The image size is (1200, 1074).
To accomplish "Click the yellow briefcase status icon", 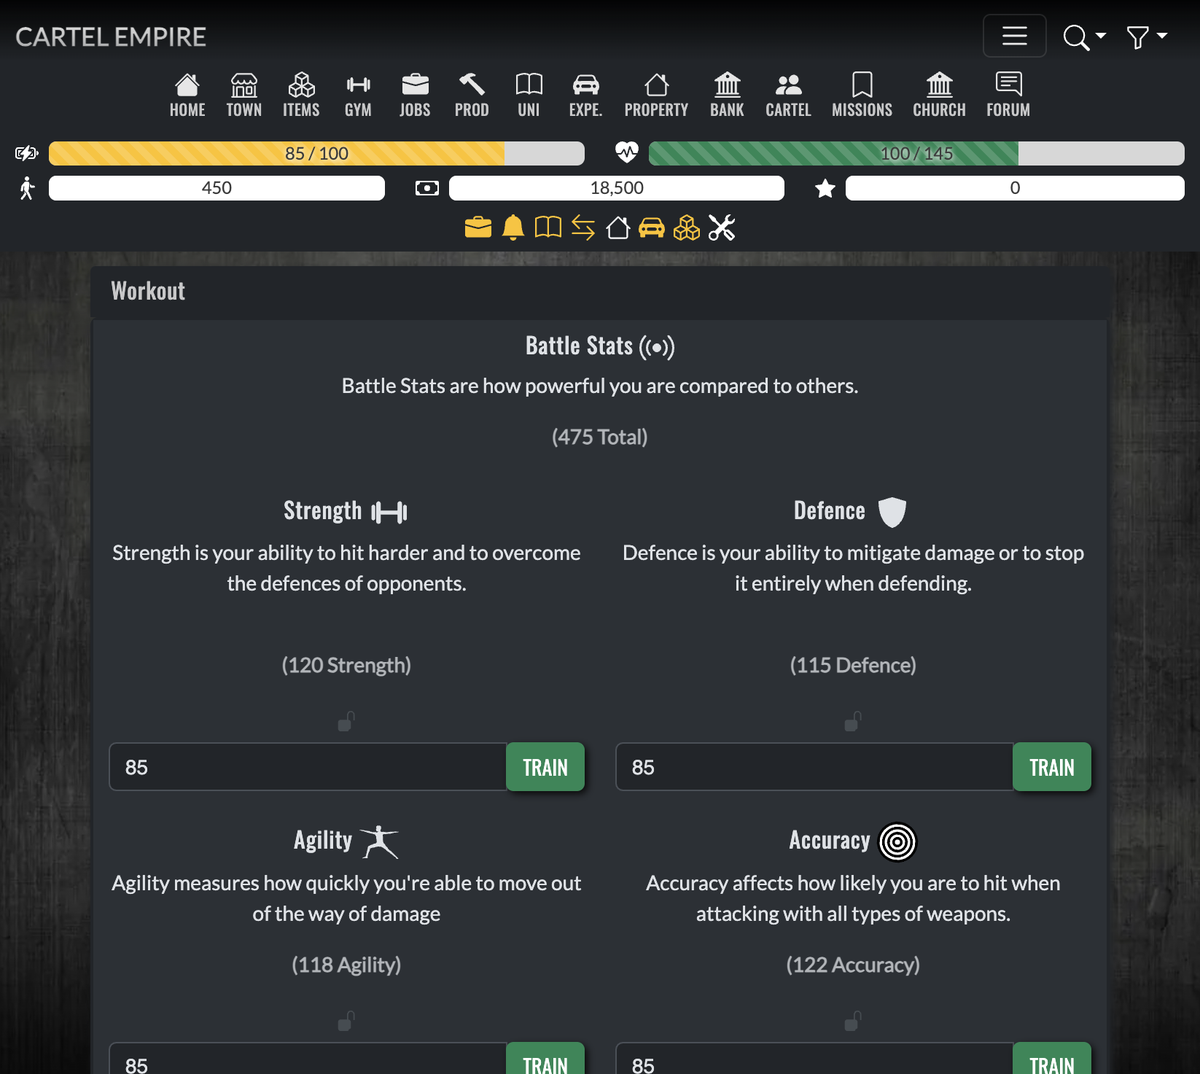I will pyautogui.click(x=478, y=228).
